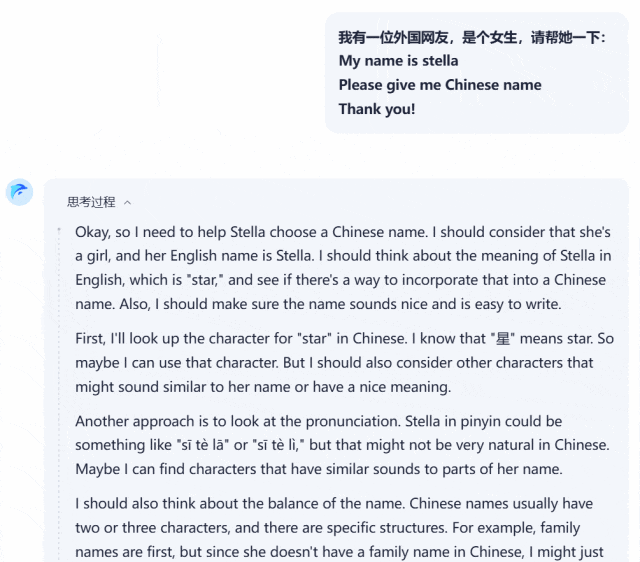Viewport: 640px width, 562px height.
Task: Click the Chinese sentence in the user message
Action: tap(472, 38)
